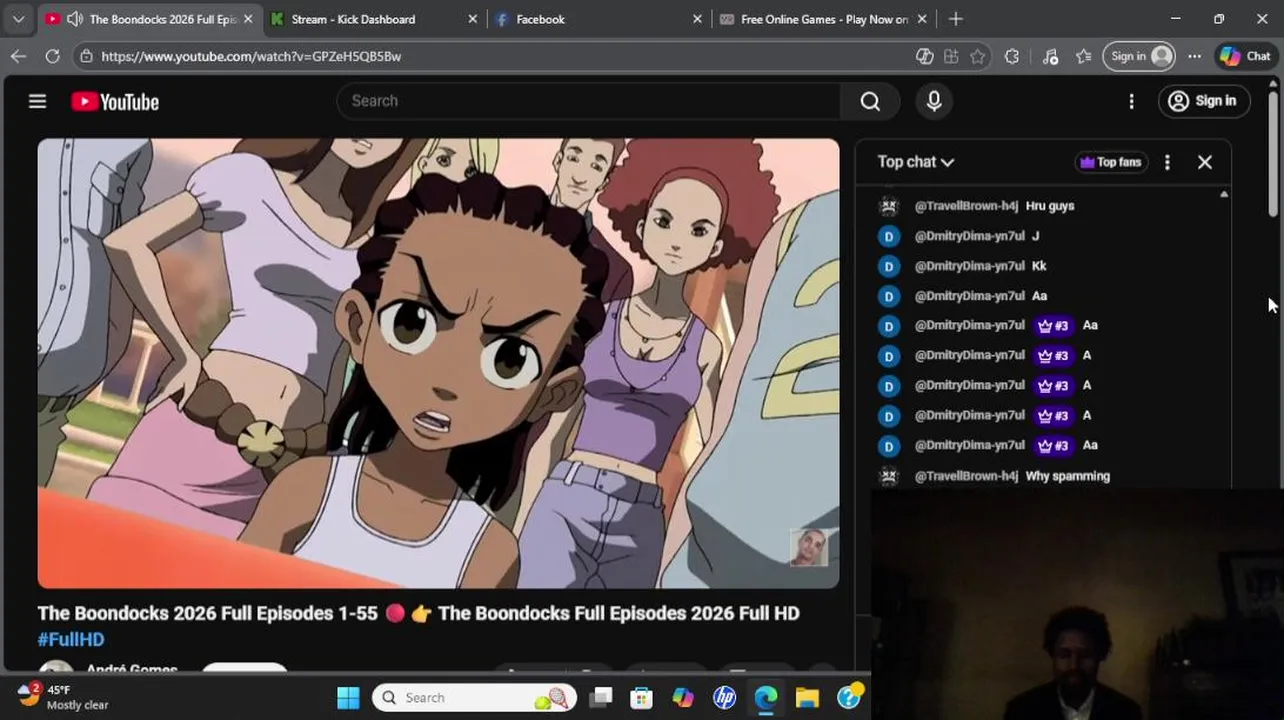1284x720 pixels.
Task: Start voice search with microphone icon
Action: tap(934, 101)
